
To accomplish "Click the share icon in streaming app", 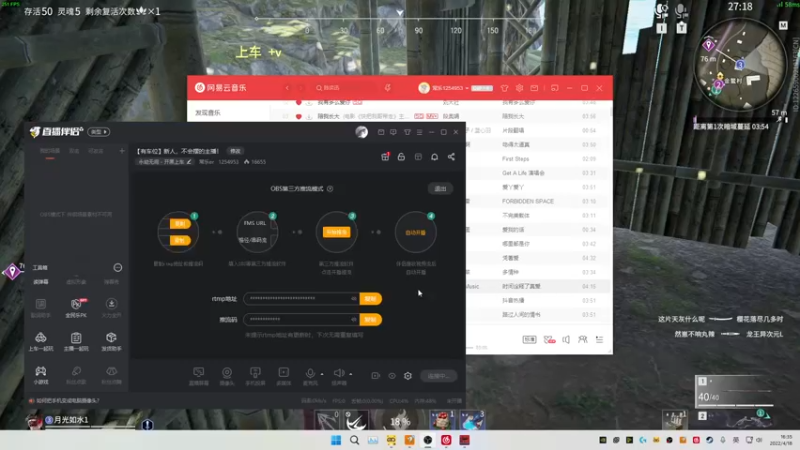I will (x=451, y=157).
